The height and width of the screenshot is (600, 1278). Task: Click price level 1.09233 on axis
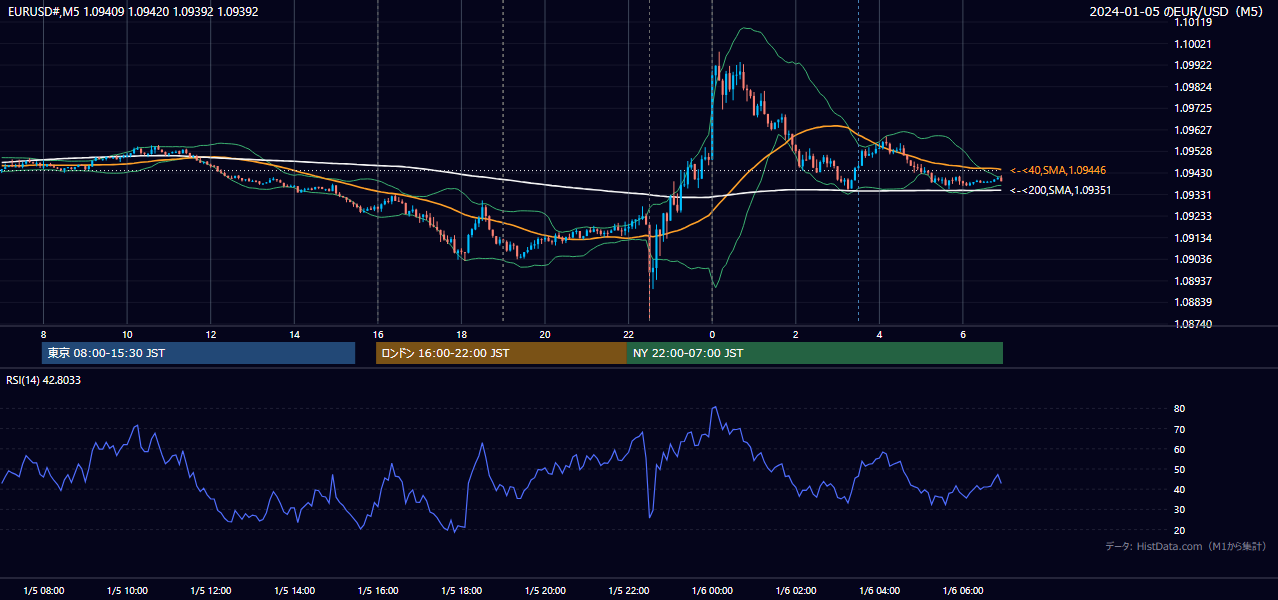[x=1193, y=216]
